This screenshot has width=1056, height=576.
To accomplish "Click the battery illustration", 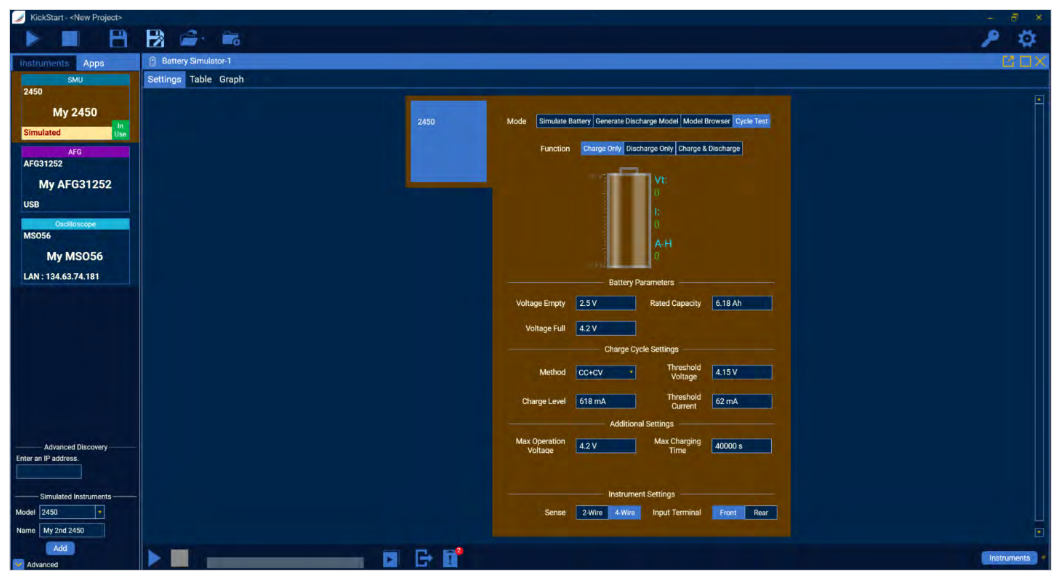I will pos(628,218).
